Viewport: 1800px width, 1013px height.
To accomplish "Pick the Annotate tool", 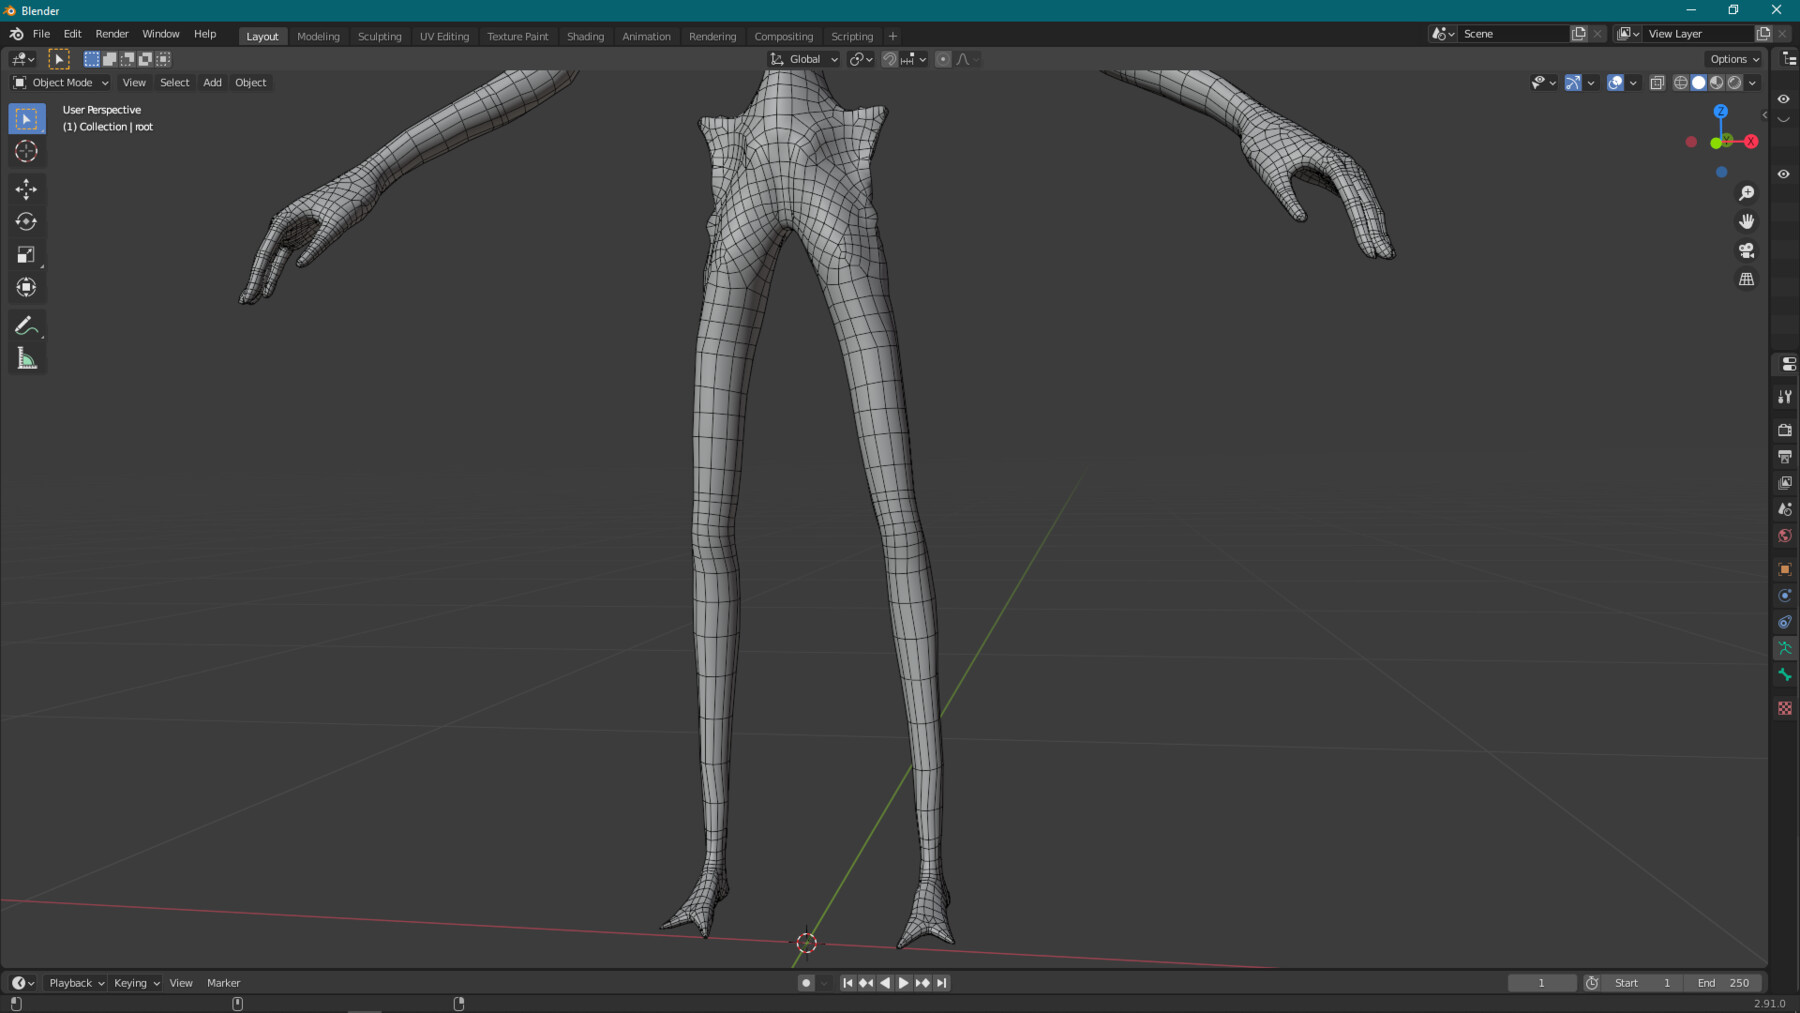I will (x=27, y=324).
